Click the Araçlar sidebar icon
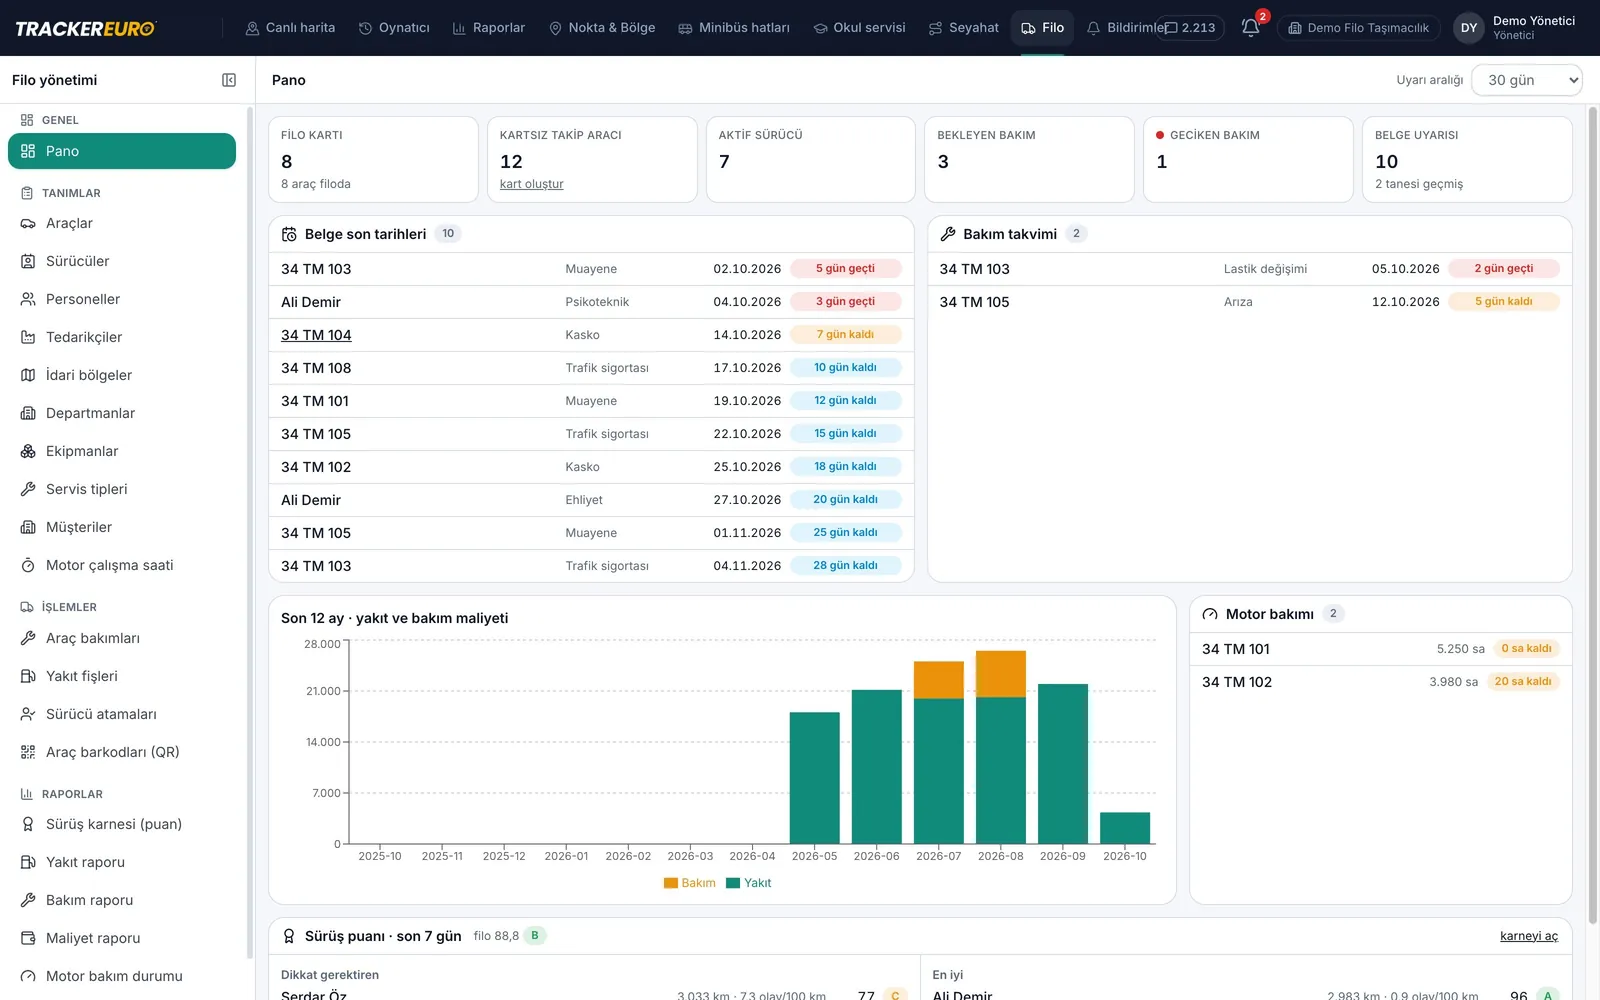The image size is (1600, 1000). (x=28, y=223)
